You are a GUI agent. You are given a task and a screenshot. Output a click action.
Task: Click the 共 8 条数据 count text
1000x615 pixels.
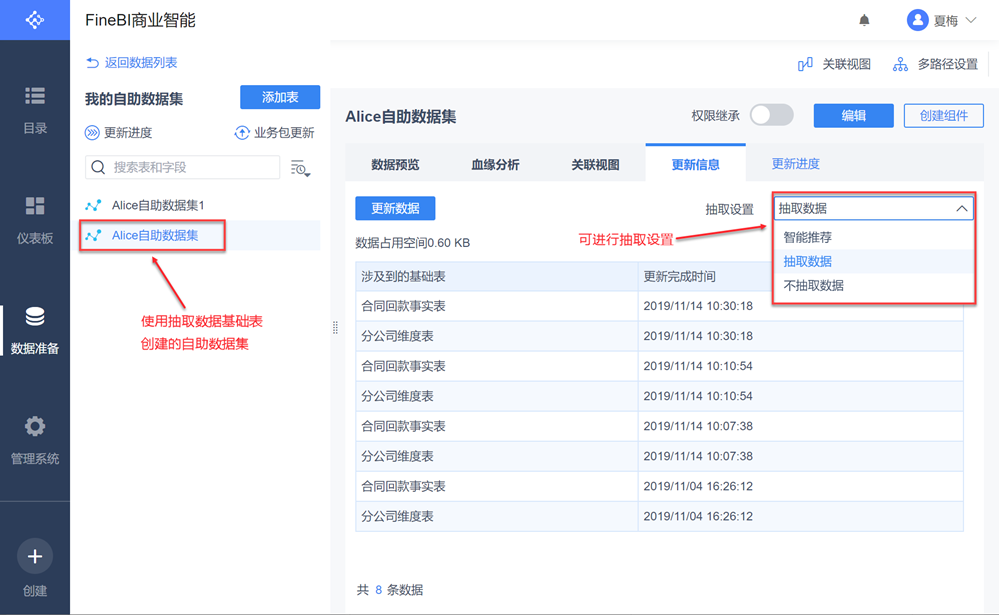coord(390,589)
